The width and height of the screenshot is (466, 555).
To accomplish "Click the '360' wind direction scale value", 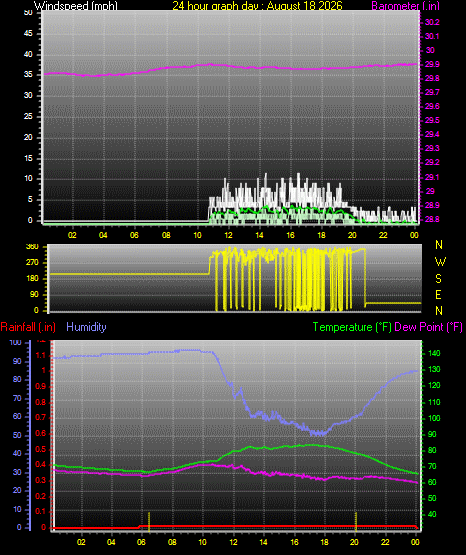I will 32,247.
